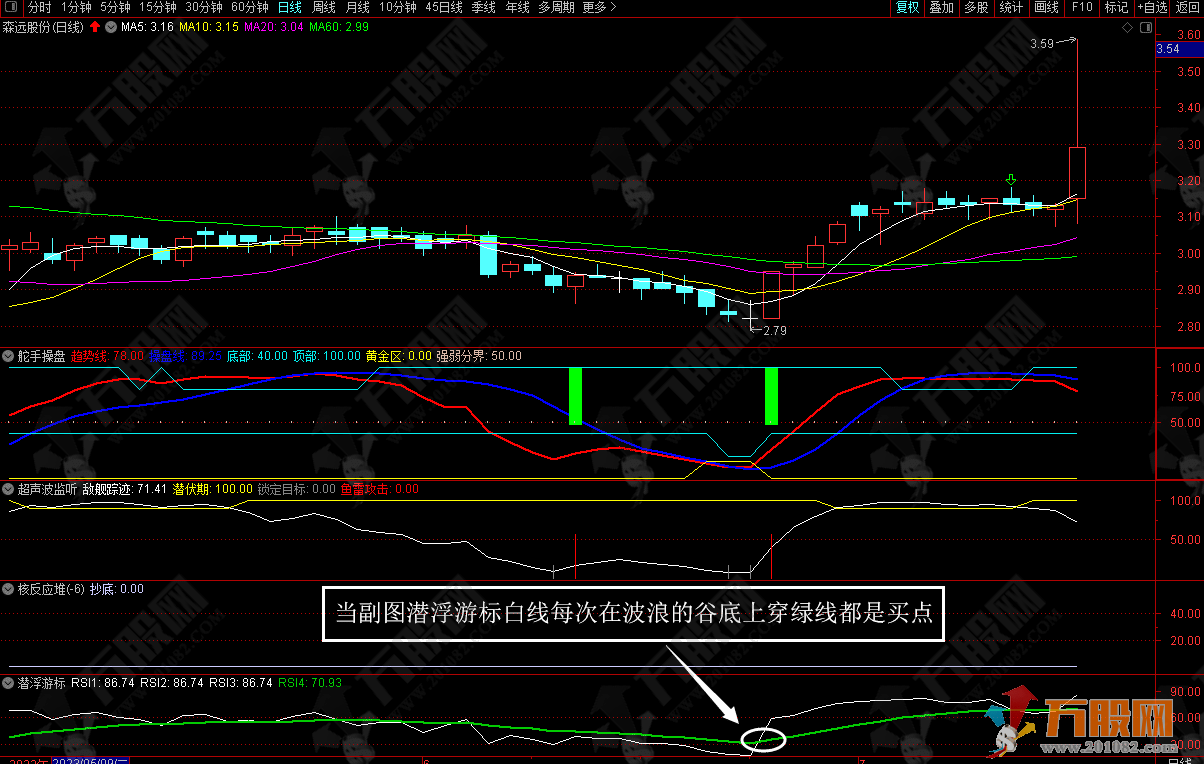The image size is (1204, 764).
Task: Expand the 潜浮游标 indicator dropdown
Action: pyautogui.click(x=8, y=683)
